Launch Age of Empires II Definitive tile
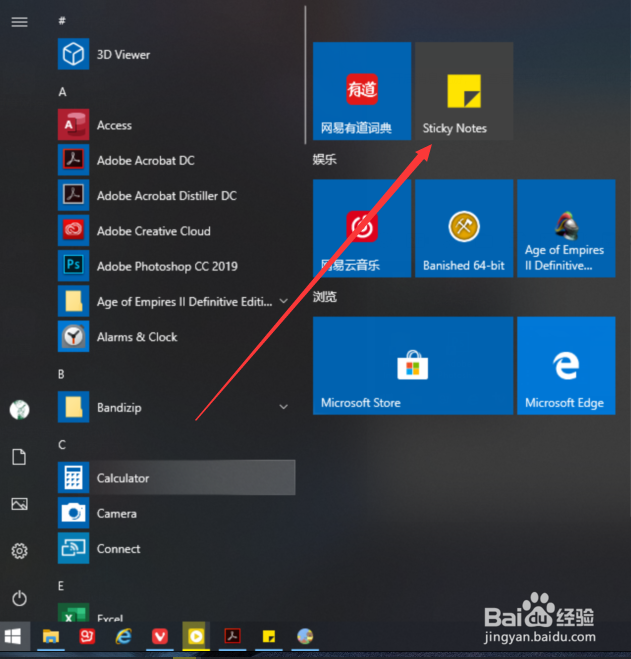 click(x=566, y=228)
